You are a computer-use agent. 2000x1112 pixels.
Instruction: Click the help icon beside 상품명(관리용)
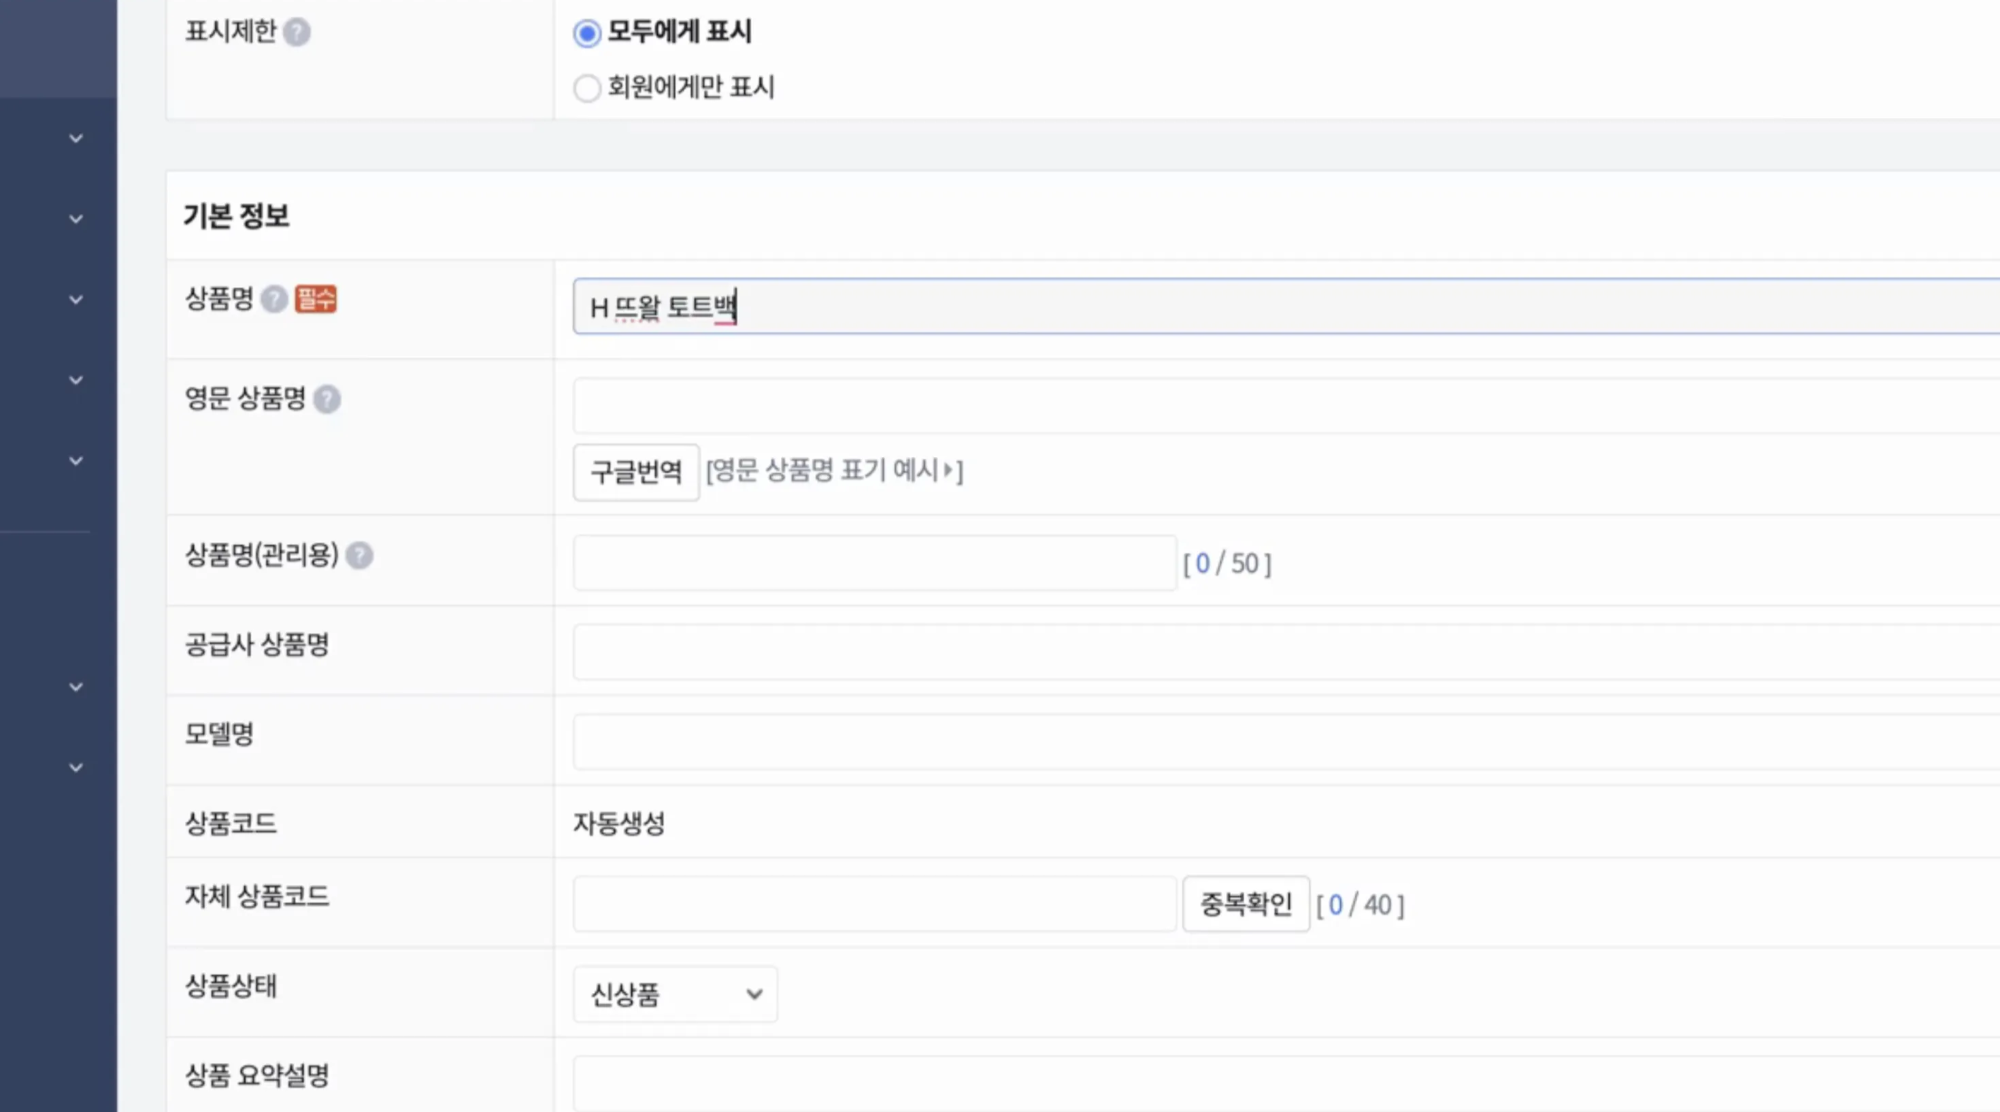[361, 556]
